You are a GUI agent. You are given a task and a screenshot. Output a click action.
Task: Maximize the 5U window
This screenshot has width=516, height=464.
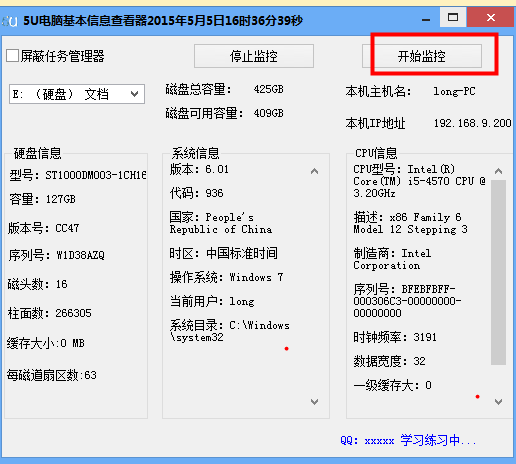tap(453, 17)
